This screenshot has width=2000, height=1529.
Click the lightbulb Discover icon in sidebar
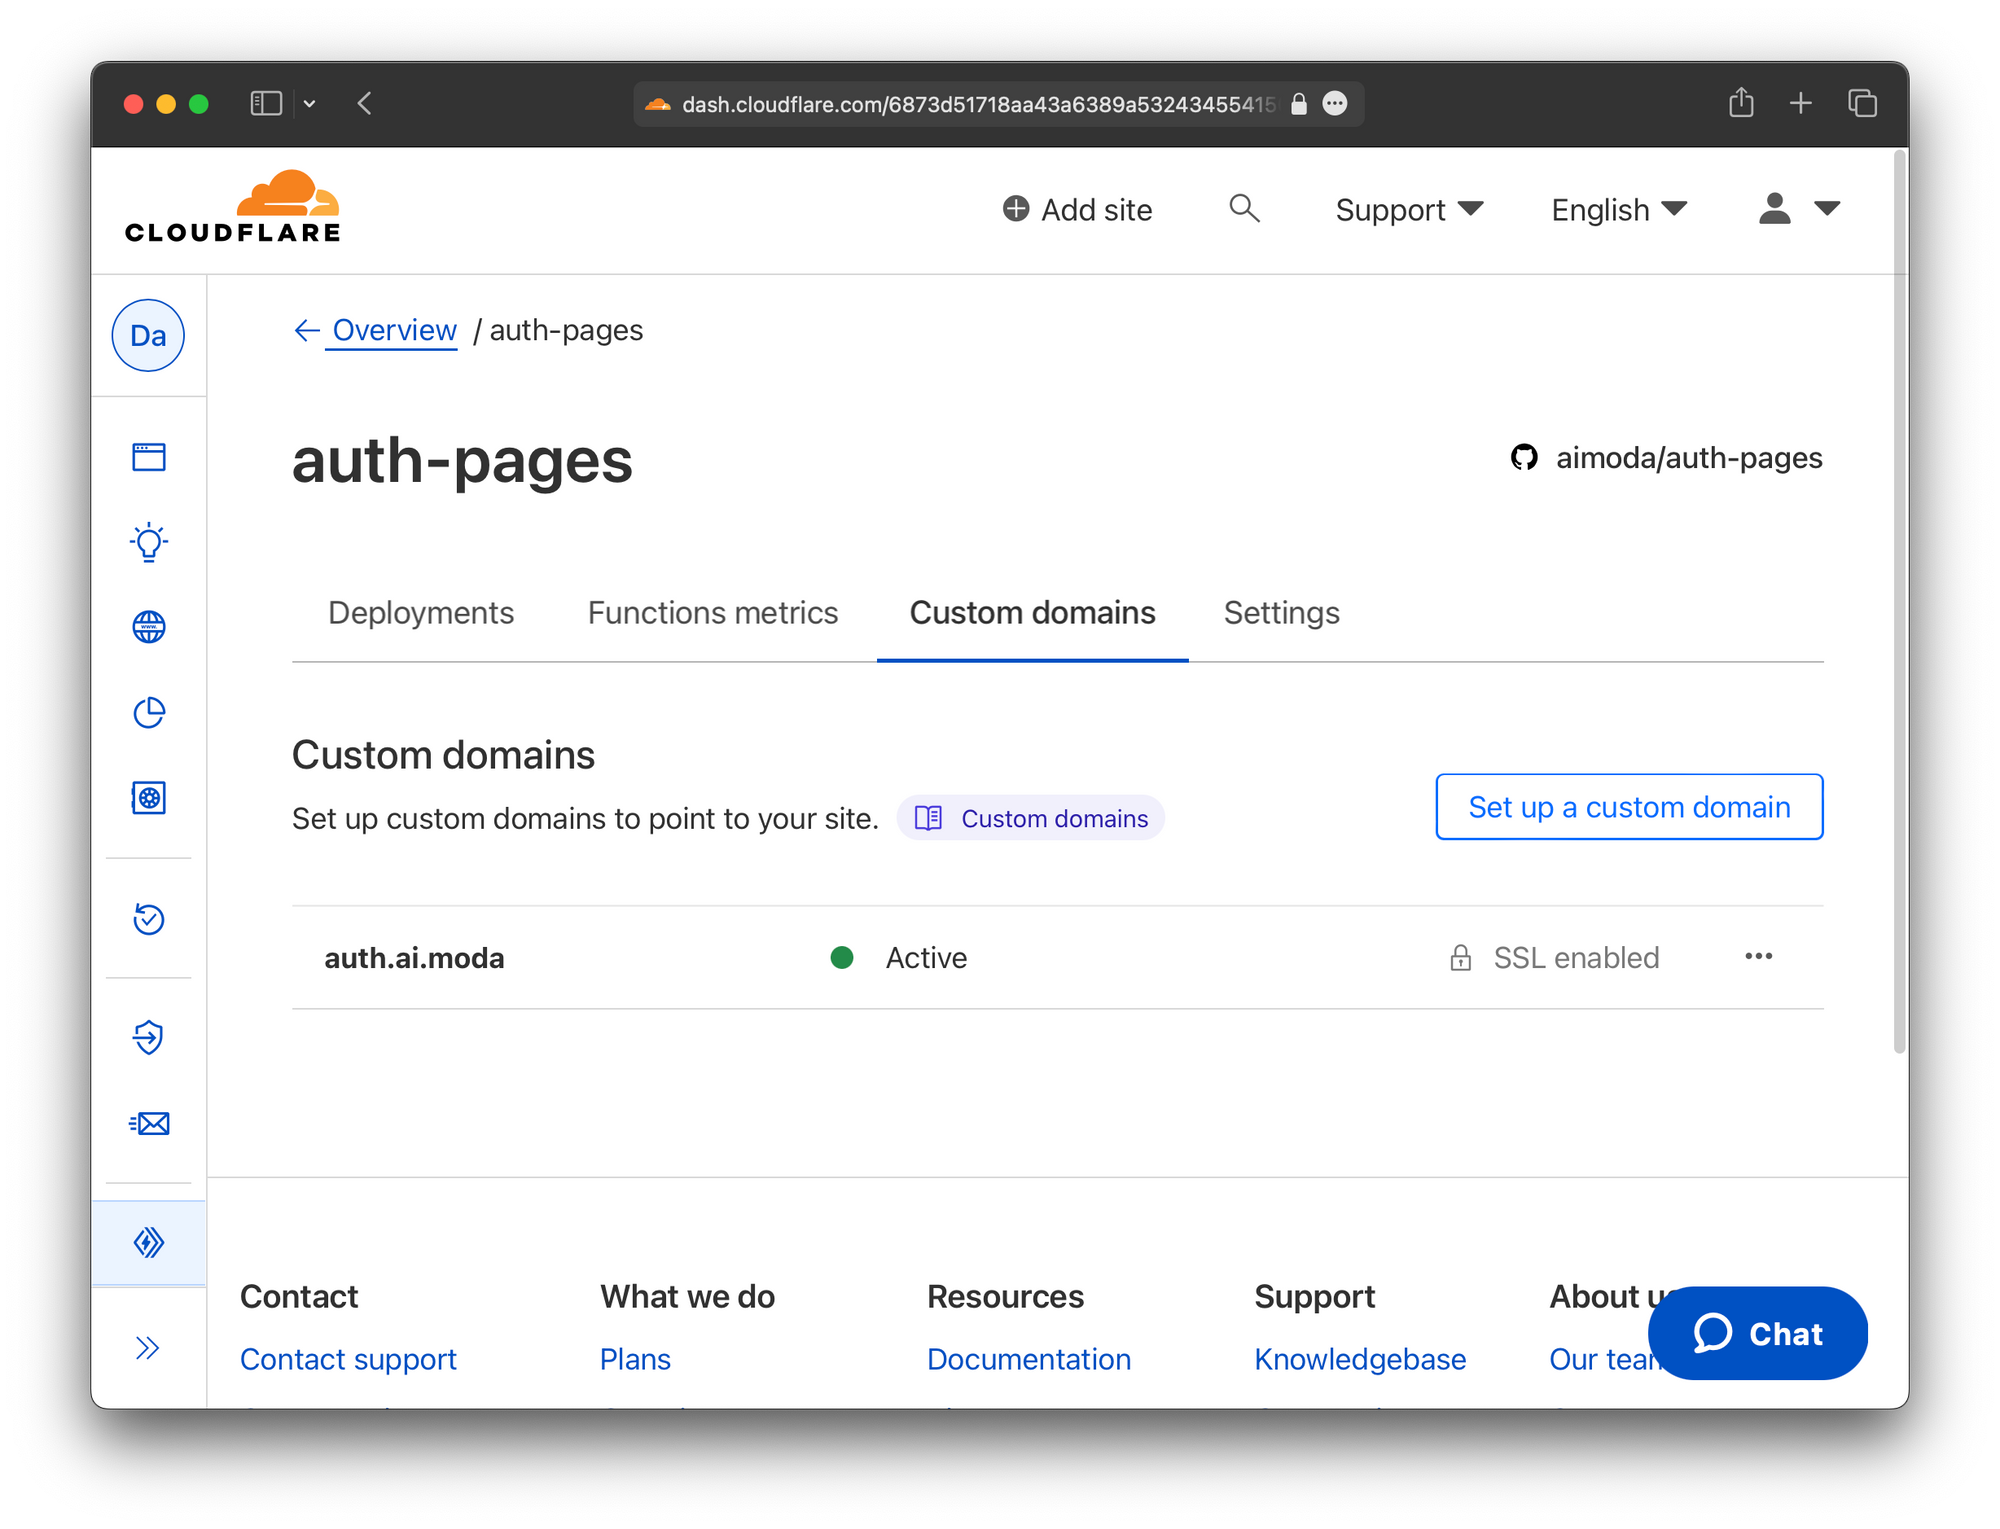point(149,542)
